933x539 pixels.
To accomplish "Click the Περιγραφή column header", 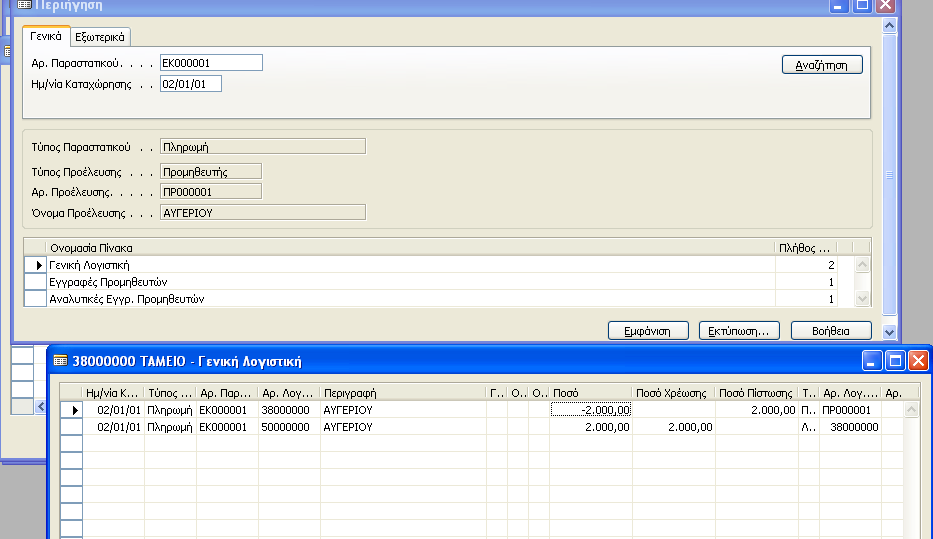I will (403, 393).
